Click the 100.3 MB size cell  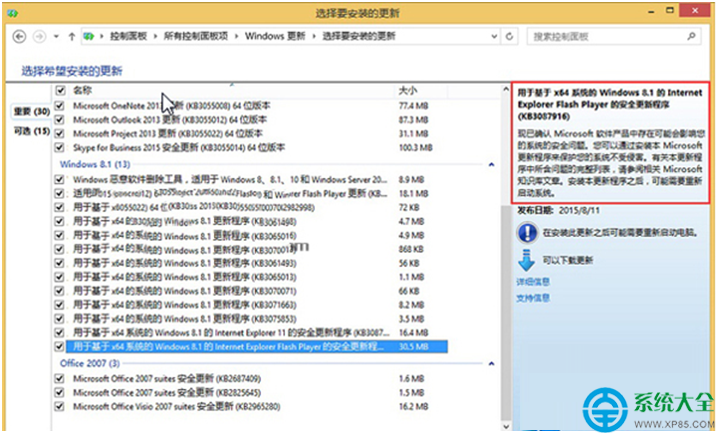(416, 148)
